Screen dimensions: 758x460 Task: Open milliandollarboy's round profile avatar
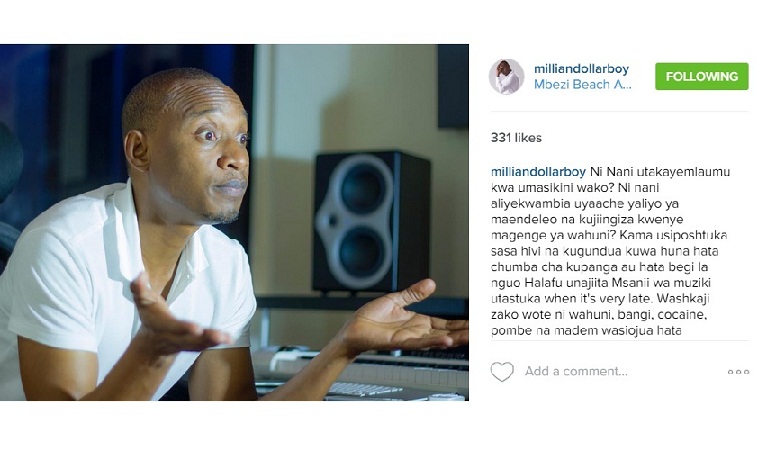point(507,76)
